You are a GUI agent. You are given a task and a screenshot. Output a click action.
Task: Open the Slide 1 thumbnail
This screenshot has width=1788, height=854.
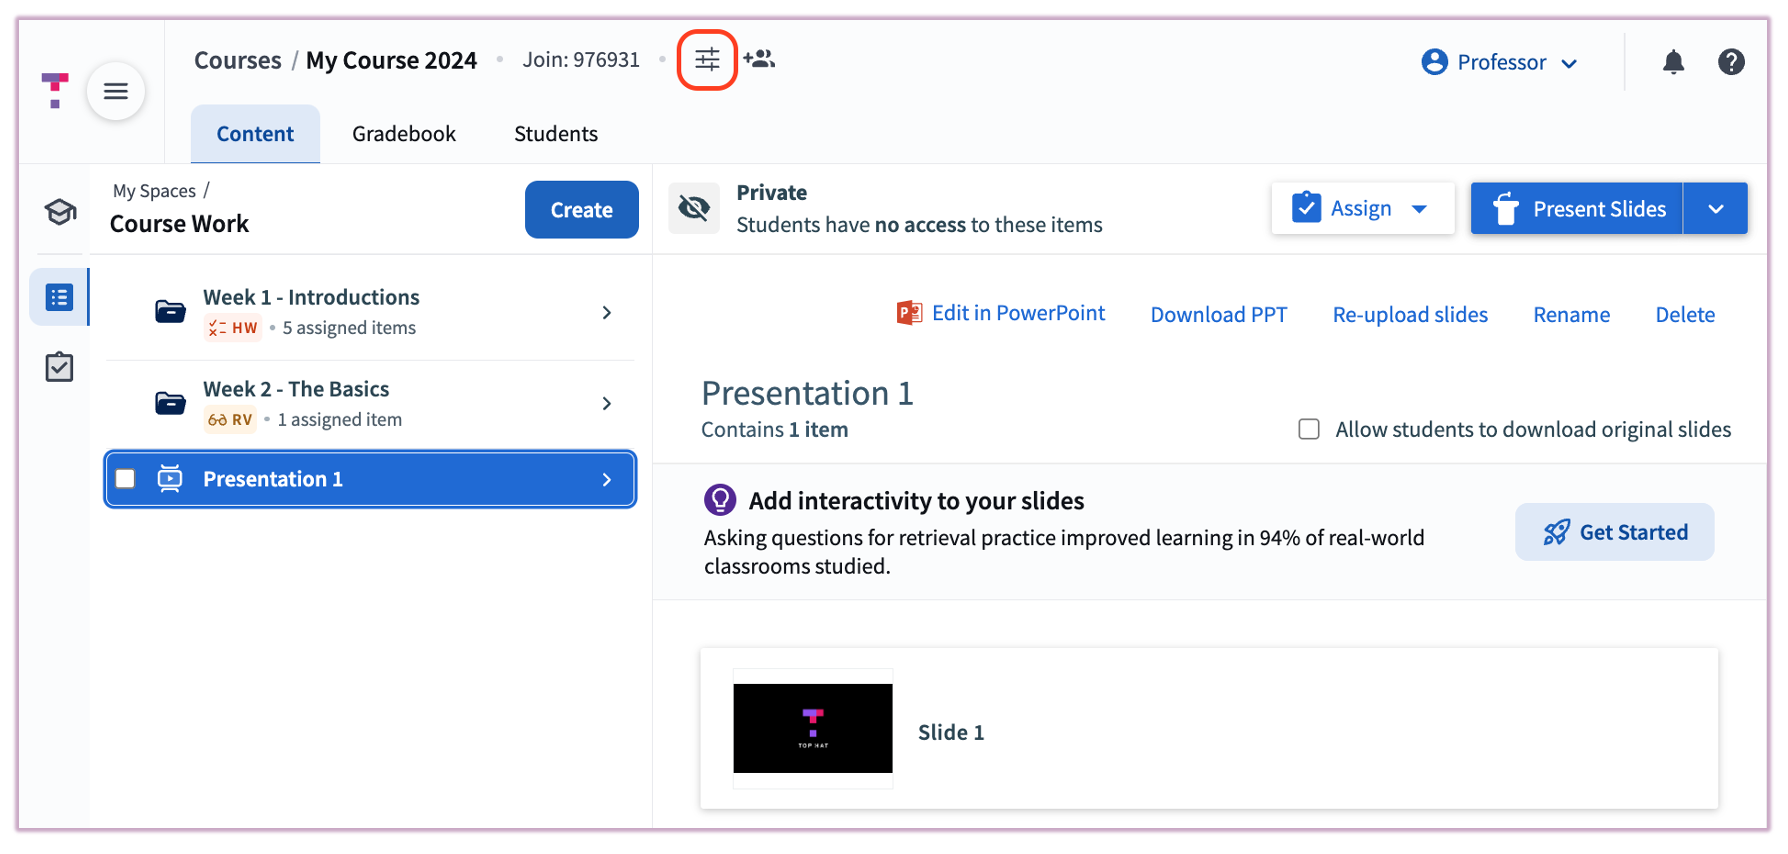[813, 728]
